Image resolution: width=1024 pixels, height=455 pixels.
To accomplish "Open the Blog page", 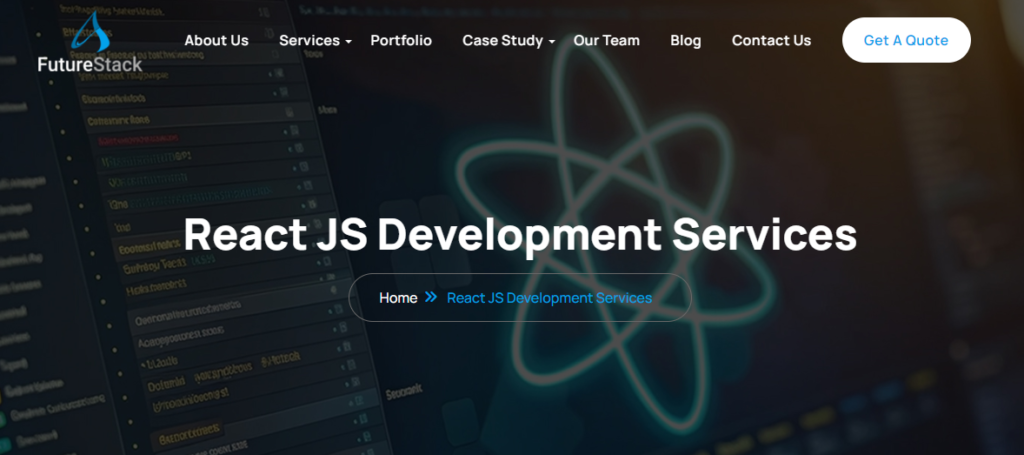I will pyautogui.click(x=686, y=40).
